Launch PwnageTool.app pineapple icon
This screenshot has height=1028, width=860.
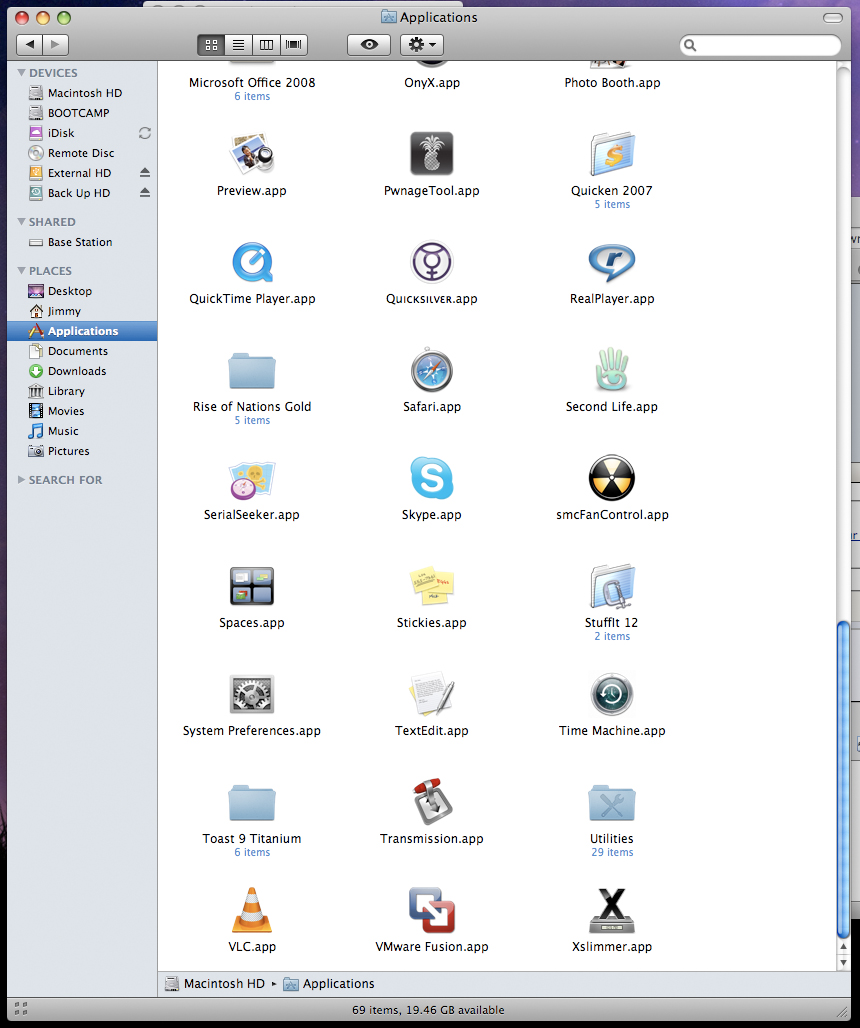pos(431,153)
